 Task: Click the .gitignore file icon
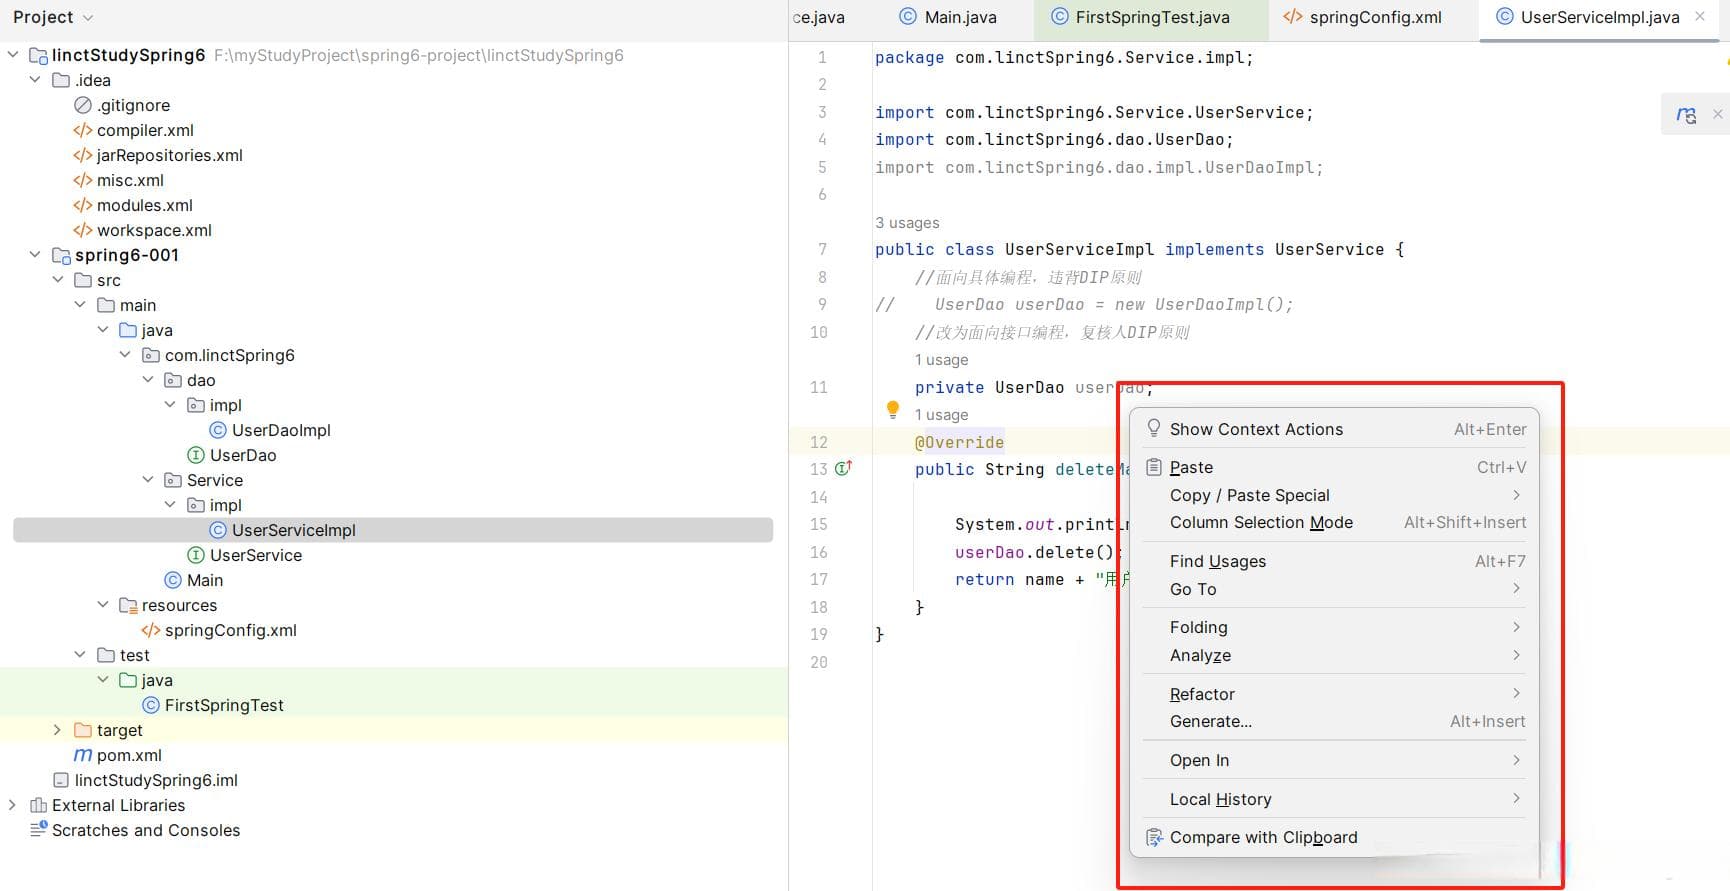click(x=83, y=105)
